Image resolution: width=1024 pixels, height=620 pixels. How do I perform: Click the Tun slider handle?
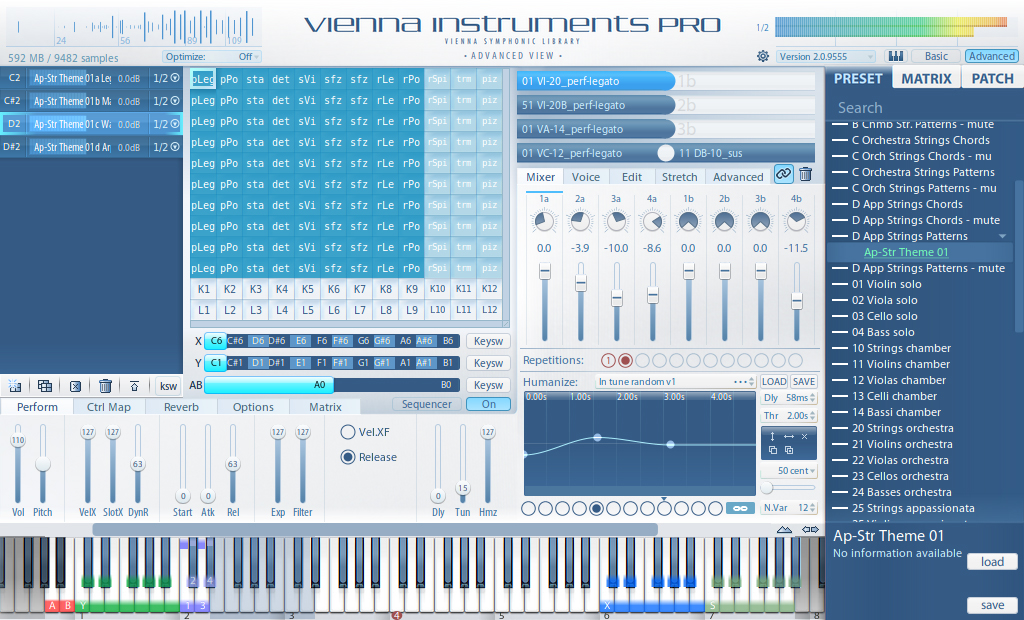462,488
